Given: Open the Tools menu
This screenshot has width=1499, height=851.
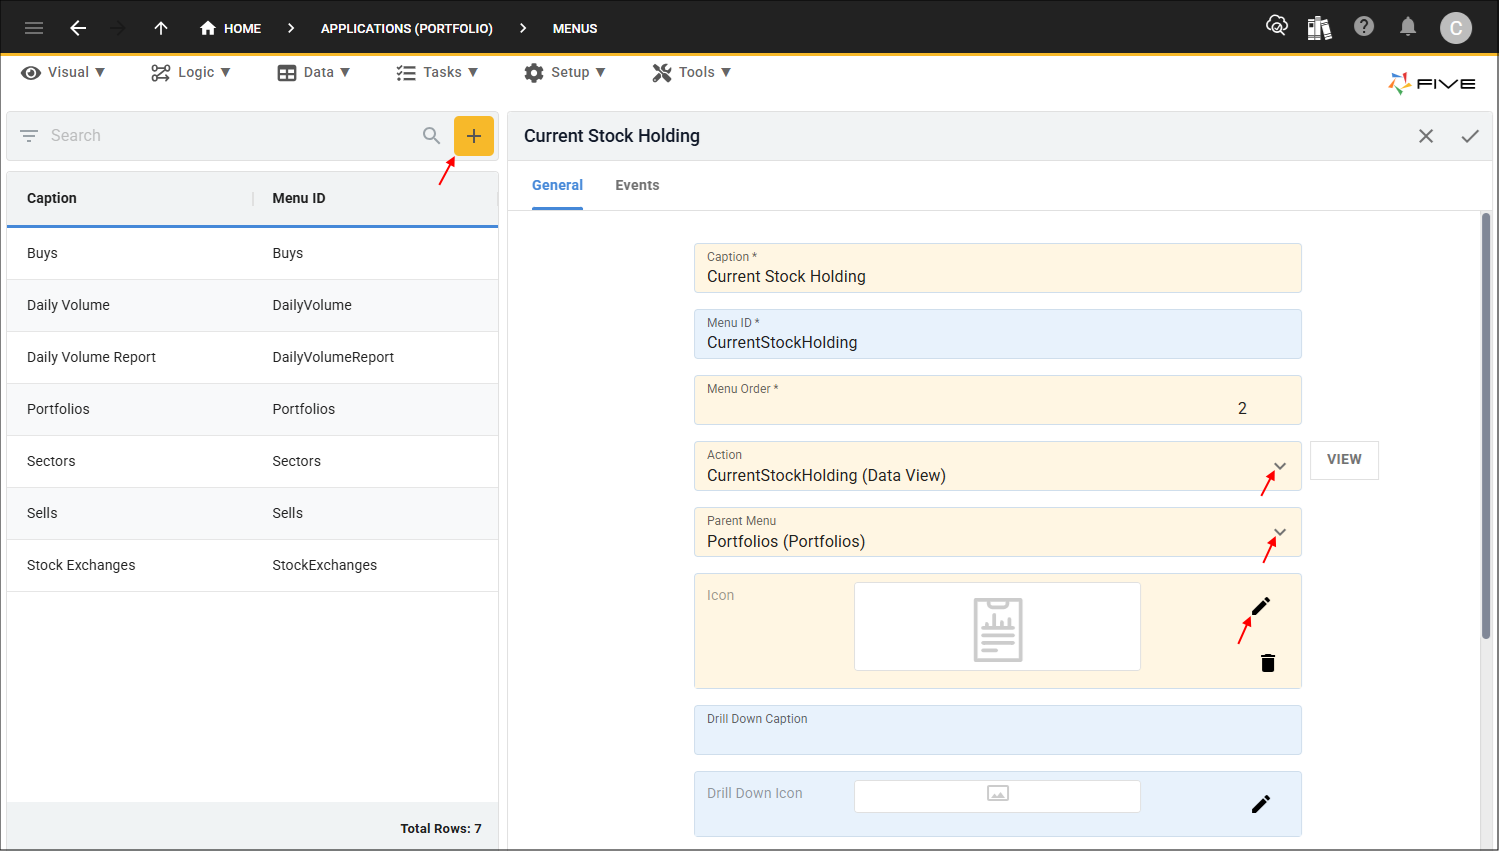Looking at the screenshot, I should (x=691, y=72).
